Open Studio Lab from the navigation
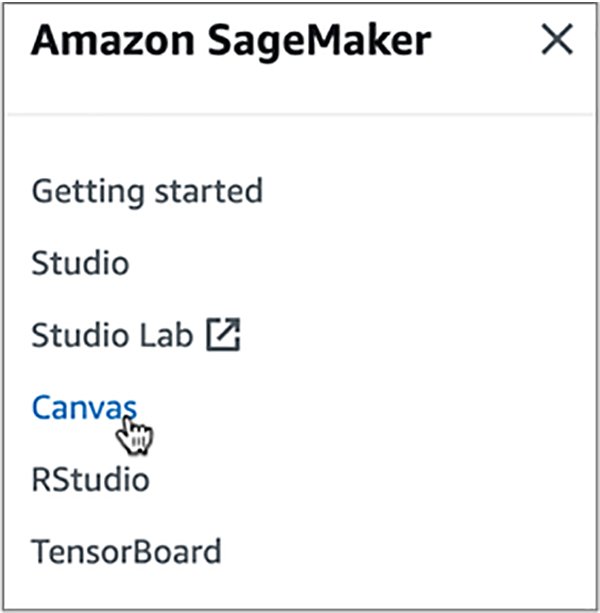This screenshot has height=613, width=600. pyautogui.click(x=112, y=336)
